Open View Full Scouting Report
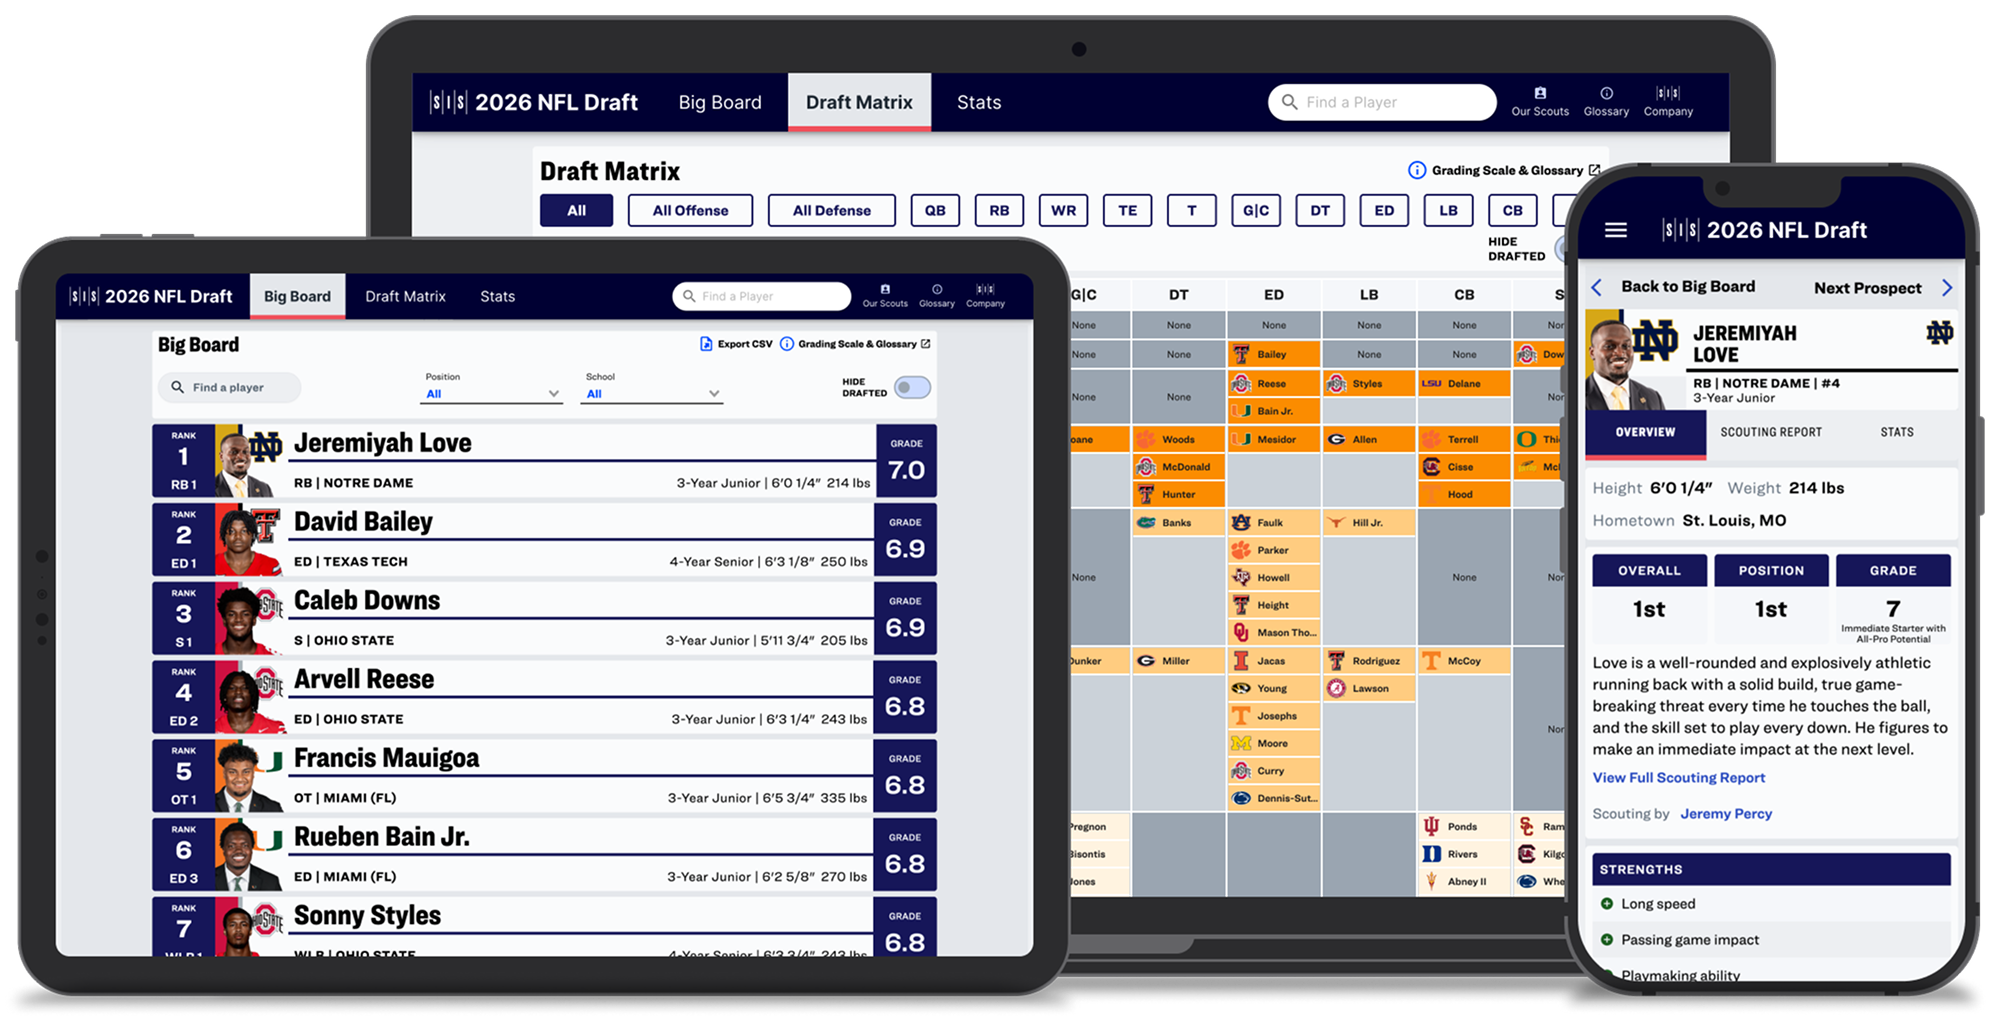 pos(1679,777)
